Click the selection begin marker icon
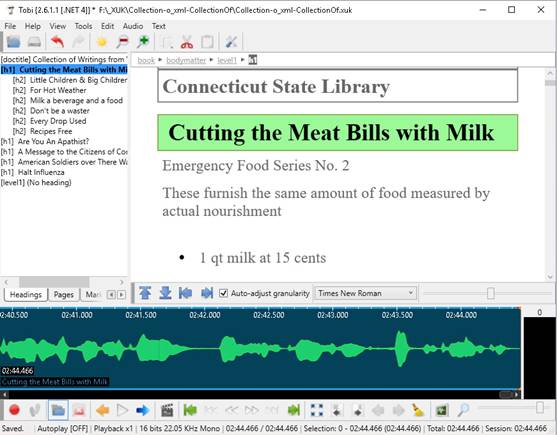 coord(337,410)
